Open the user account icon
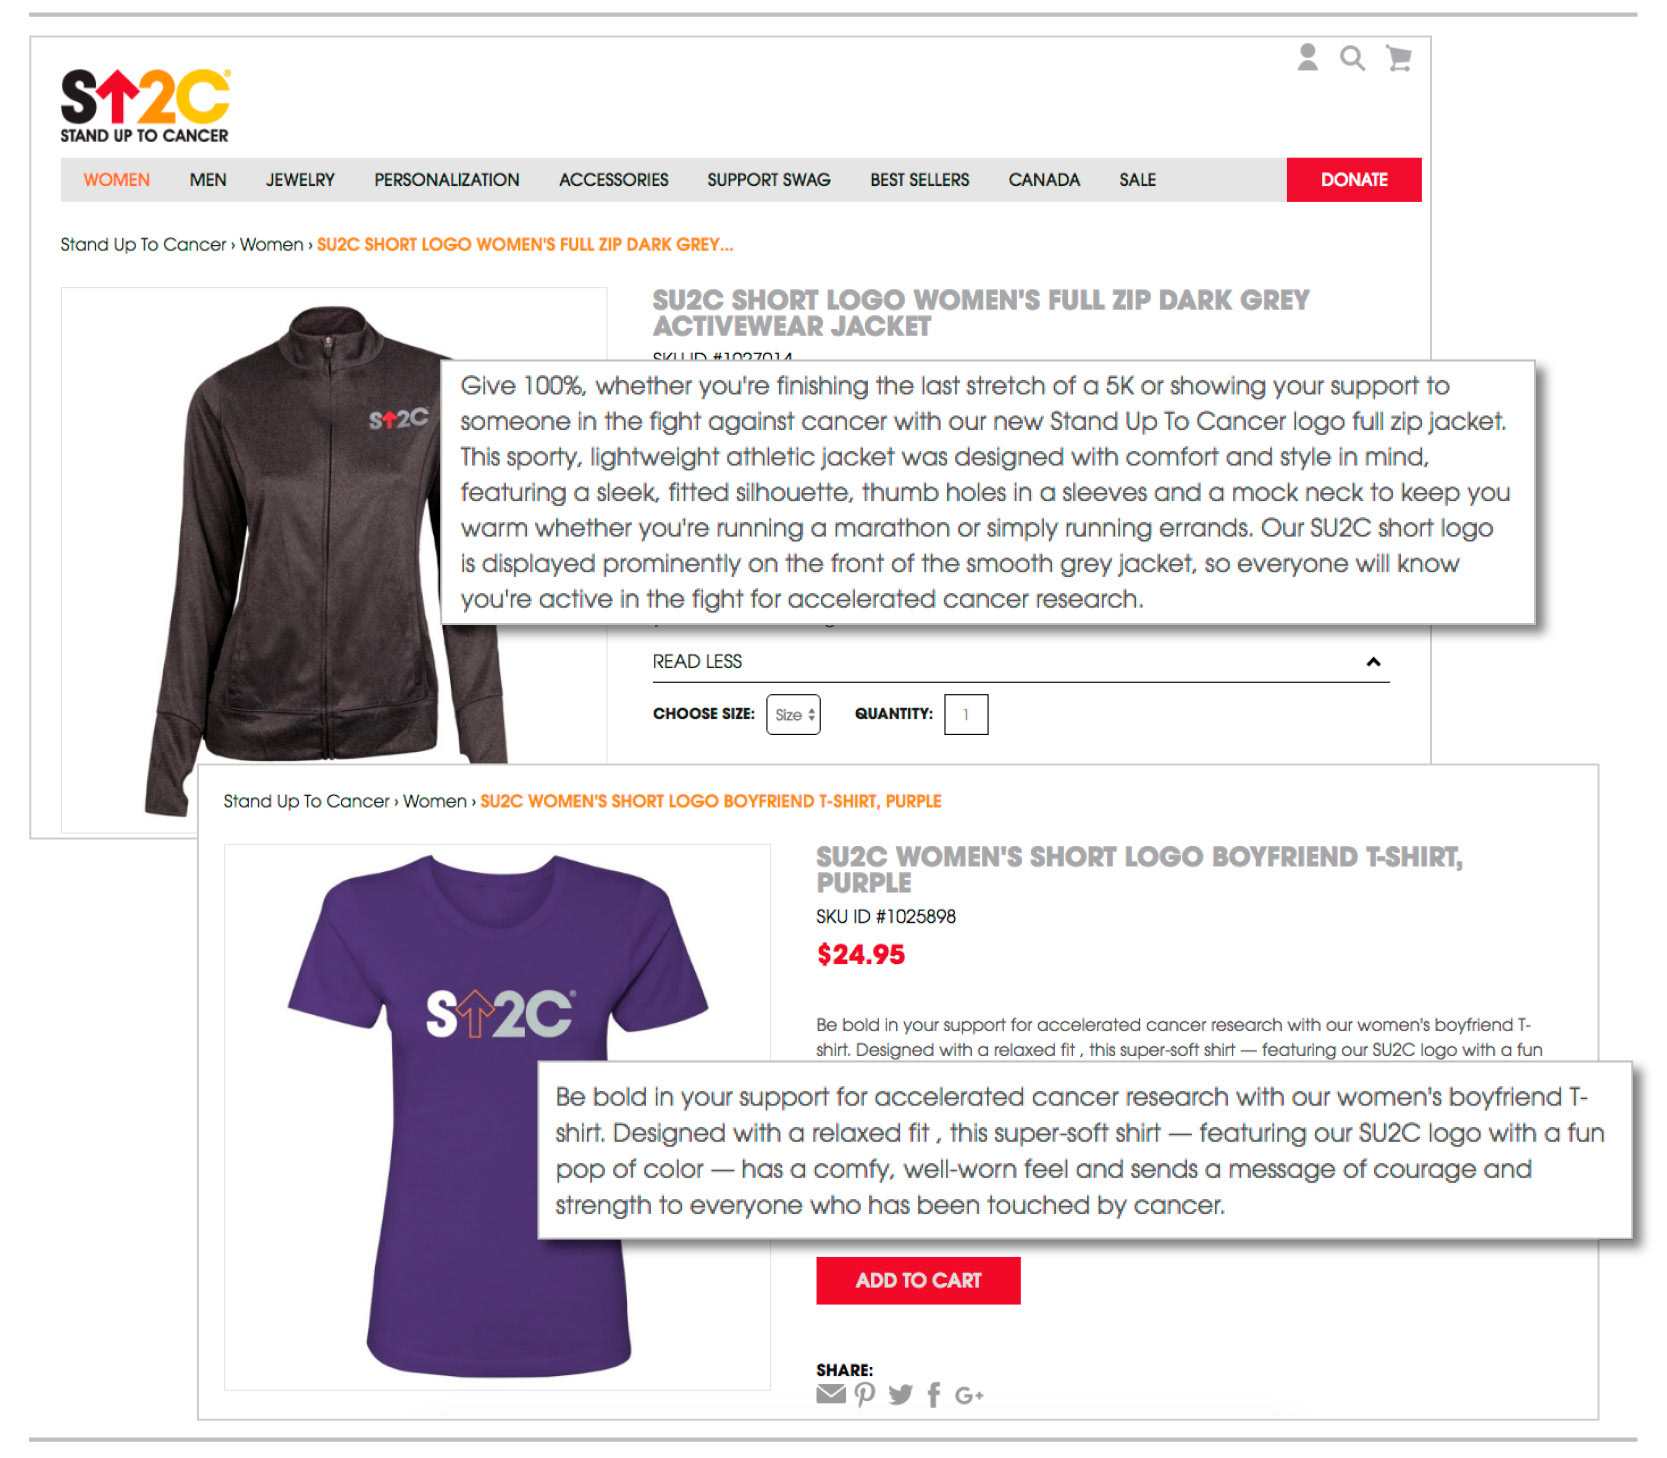 [1307, 58]
